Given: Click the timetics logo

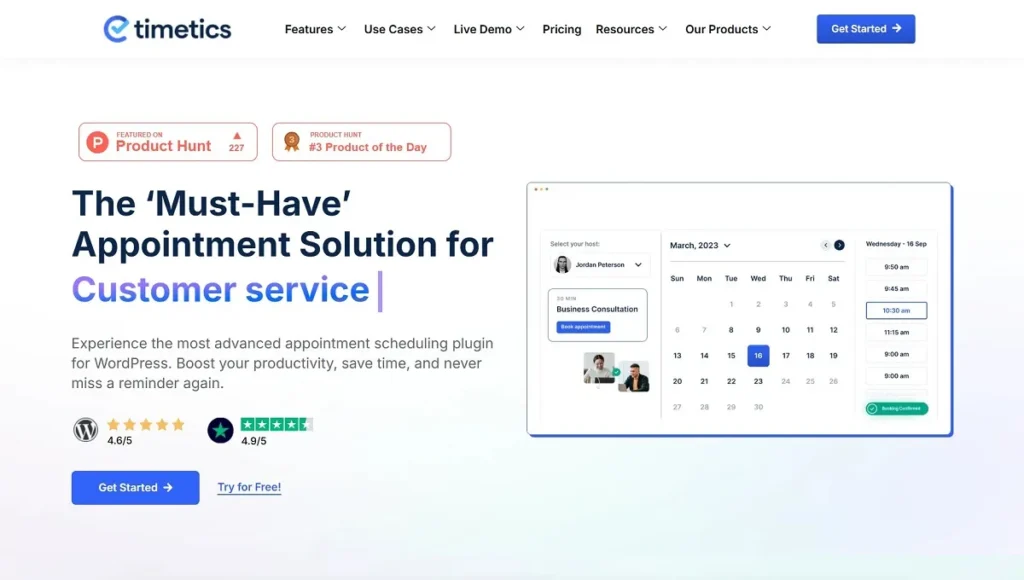Looking at the screenshot, I should pyautogui.click(x=167, y=29).
